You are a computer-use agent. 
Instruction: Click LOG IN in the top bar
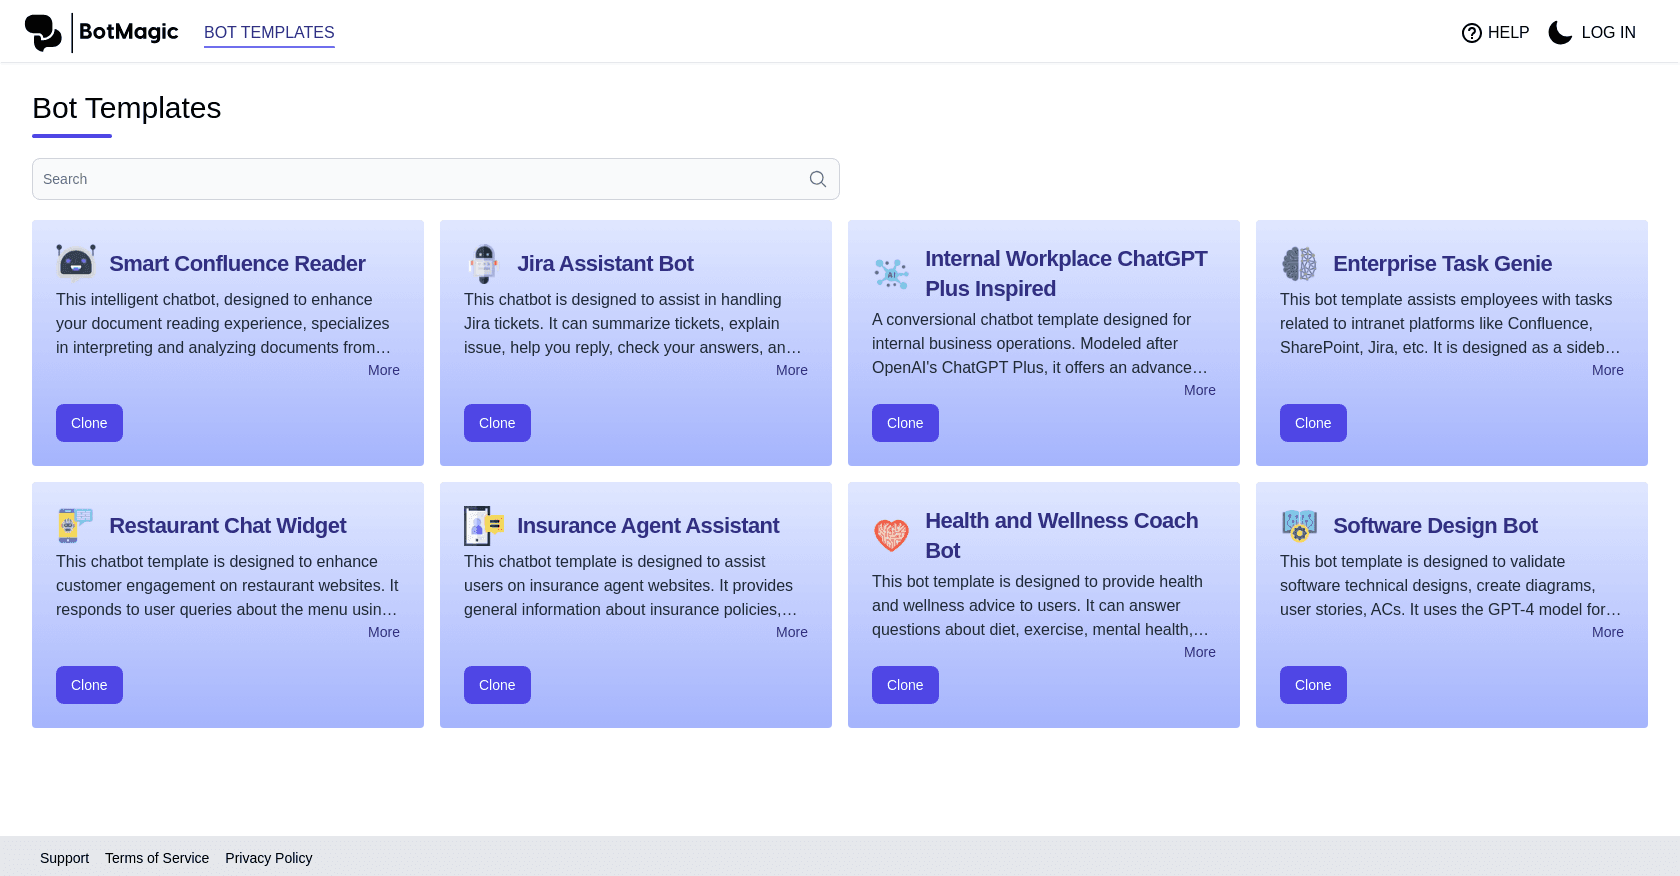tap(1608, 32)
